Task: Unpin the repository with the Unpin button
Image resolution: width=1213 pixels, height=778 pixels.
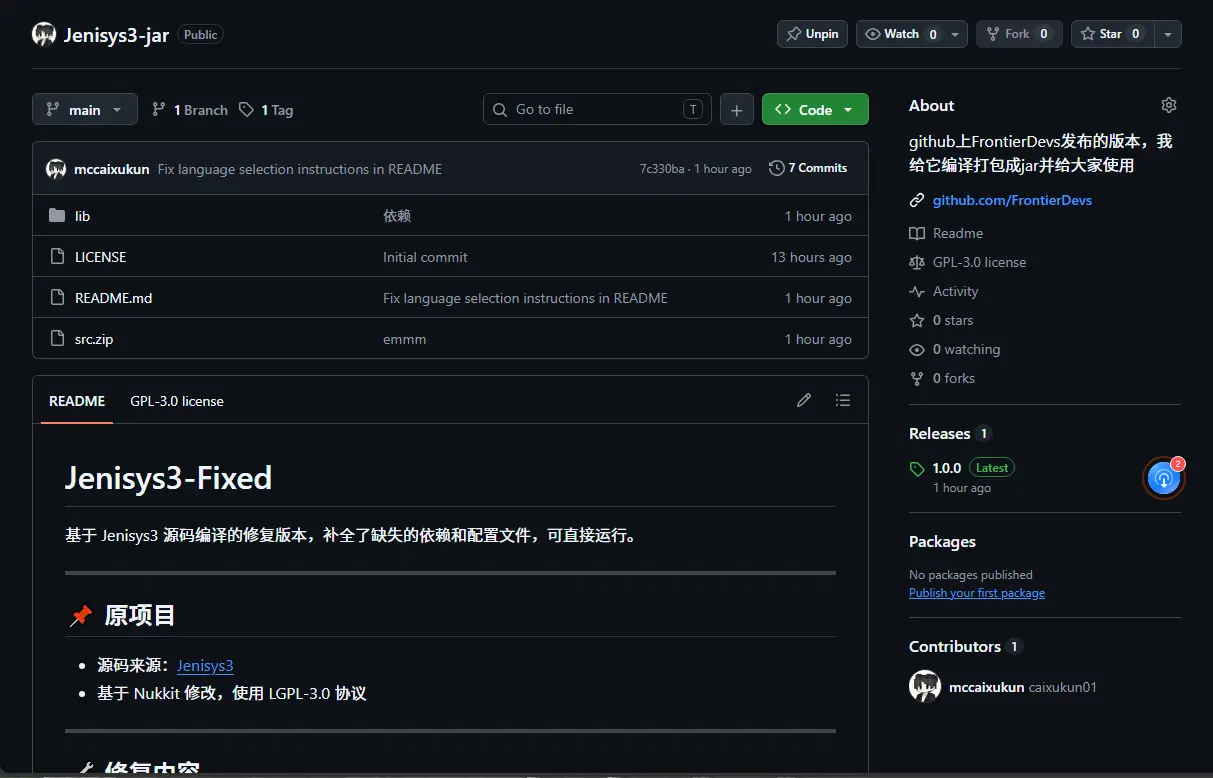Action: pos(813,34)
